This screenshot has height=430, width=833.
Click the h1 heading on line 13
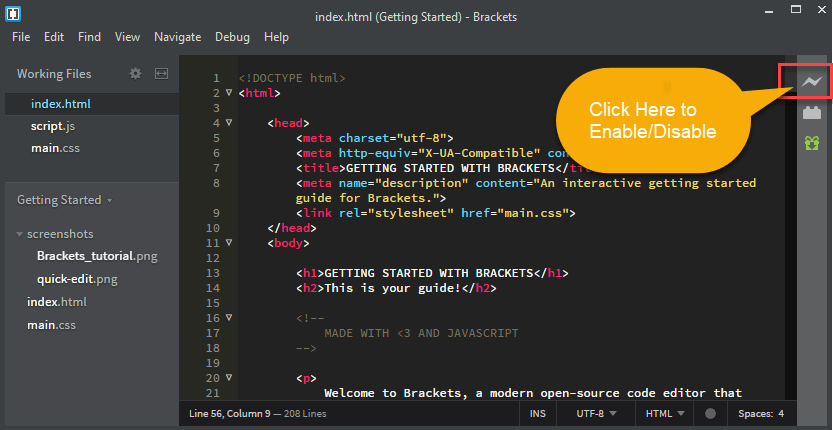click(x=432, y=273)
